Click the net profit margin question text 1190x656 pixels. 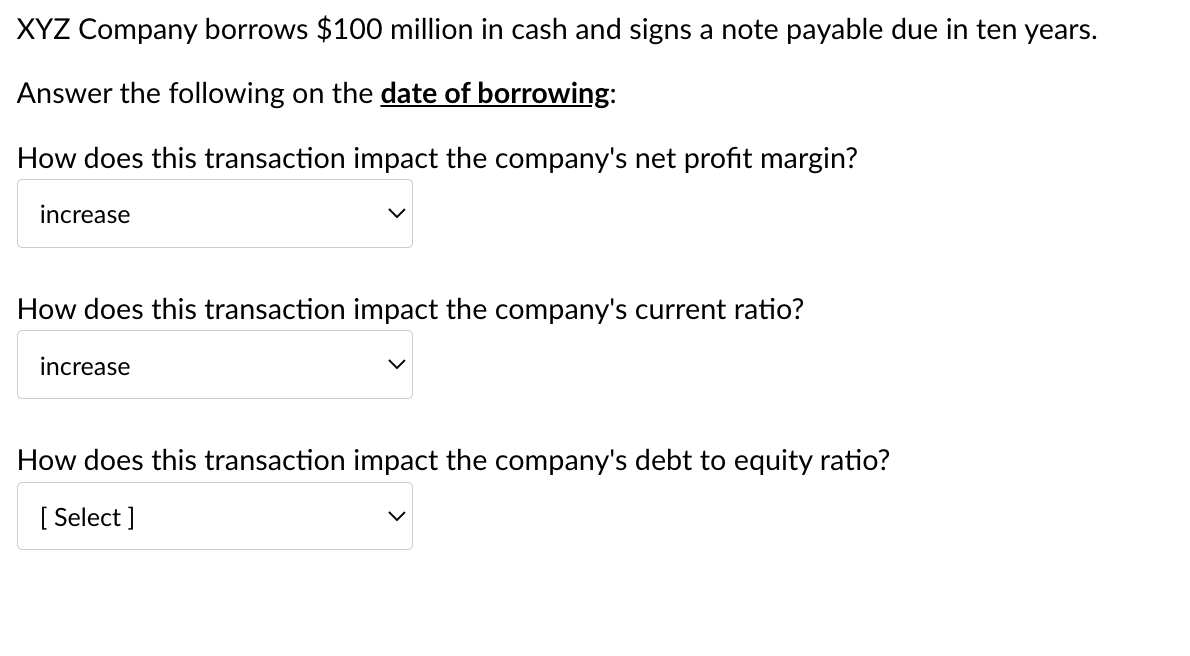(x=437, y=157)
